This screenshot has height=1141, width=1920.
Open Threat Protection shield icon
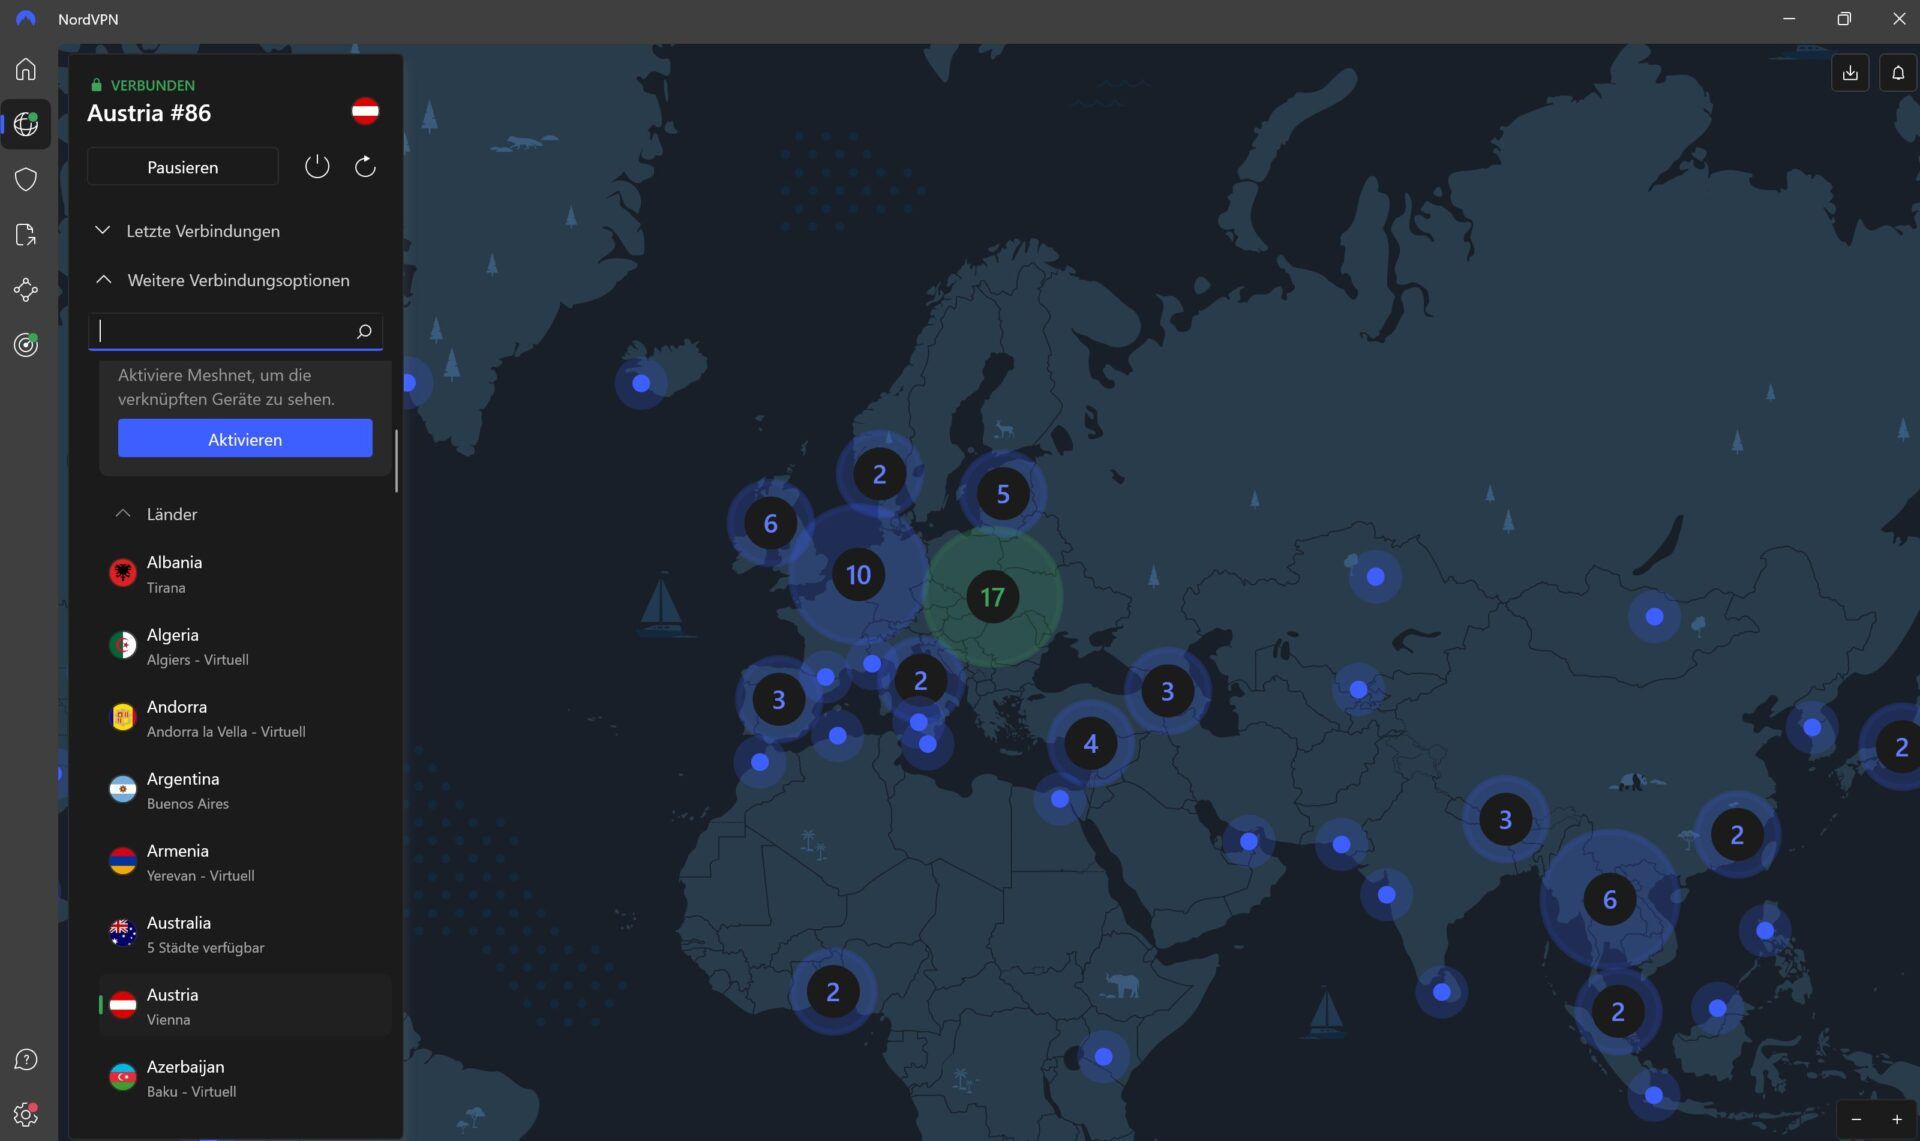click(x=26, y=179)
